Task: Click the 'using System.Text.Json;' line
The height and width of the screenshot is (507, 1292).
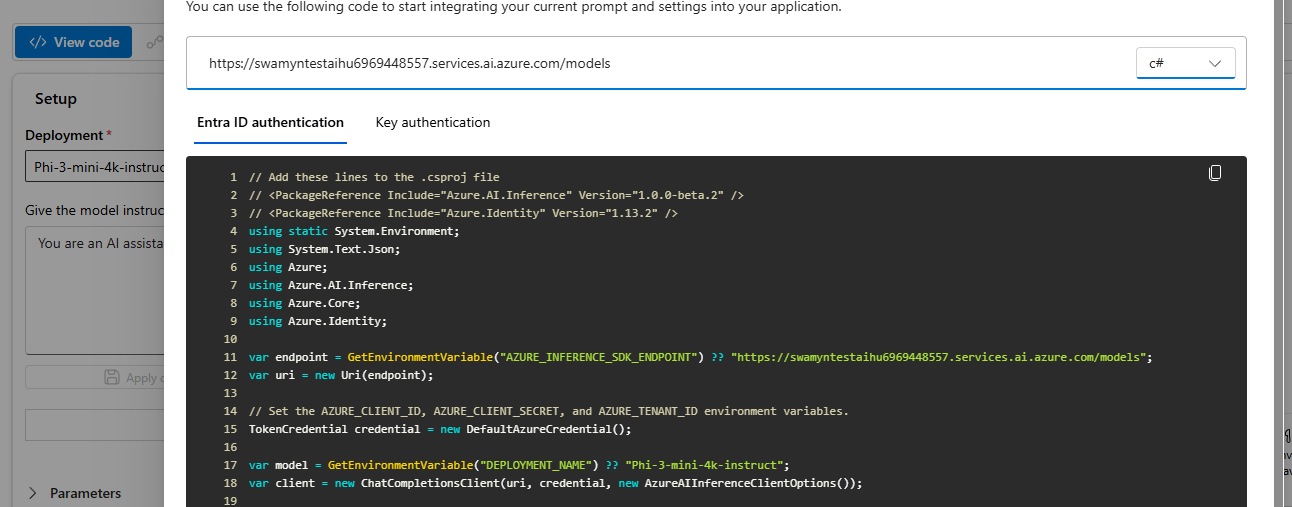Action: click(x=324, y=249)
